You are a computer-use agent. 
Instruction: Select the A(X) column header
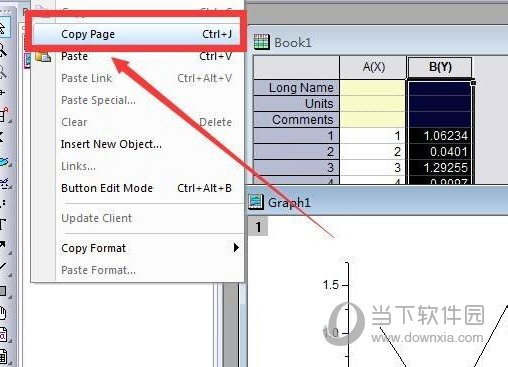point(373,67)
